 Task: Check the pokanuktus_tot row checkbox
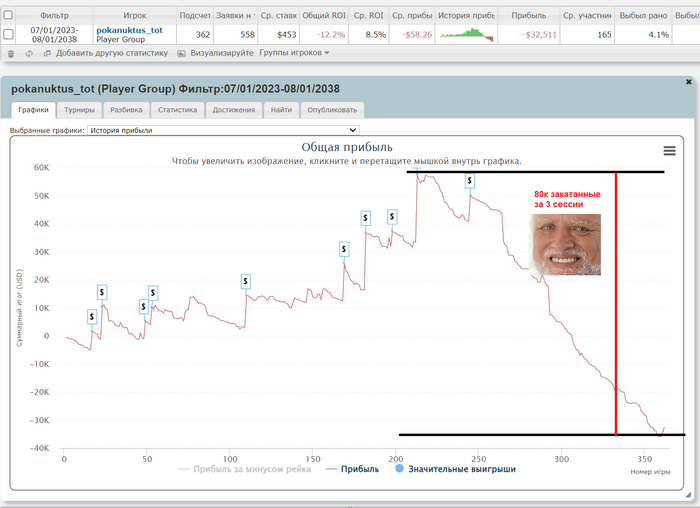tap(8, 34)
